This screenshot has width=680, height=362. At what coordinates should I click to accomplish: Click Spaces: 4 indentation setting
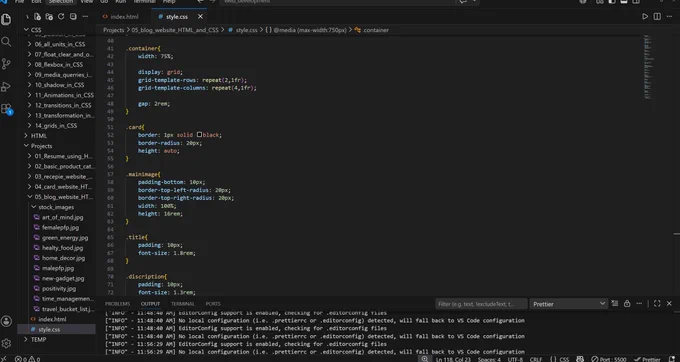tap(489, 359)
